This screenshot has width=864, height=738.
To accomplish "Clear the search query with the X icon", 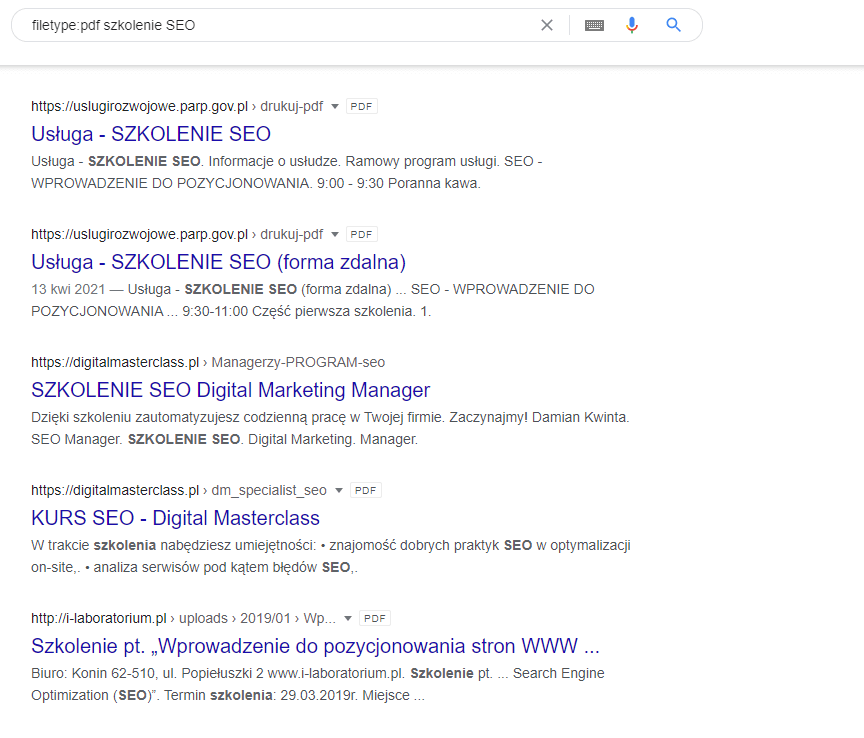I will coord(547,25).
